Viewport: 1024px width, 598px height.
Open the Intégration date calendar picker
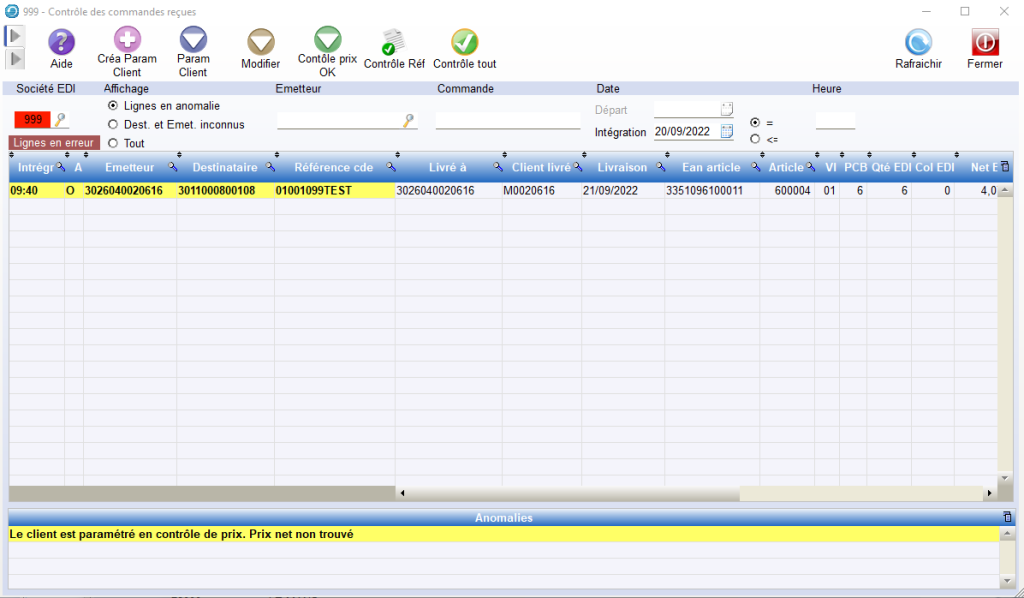tap(727, 131)
